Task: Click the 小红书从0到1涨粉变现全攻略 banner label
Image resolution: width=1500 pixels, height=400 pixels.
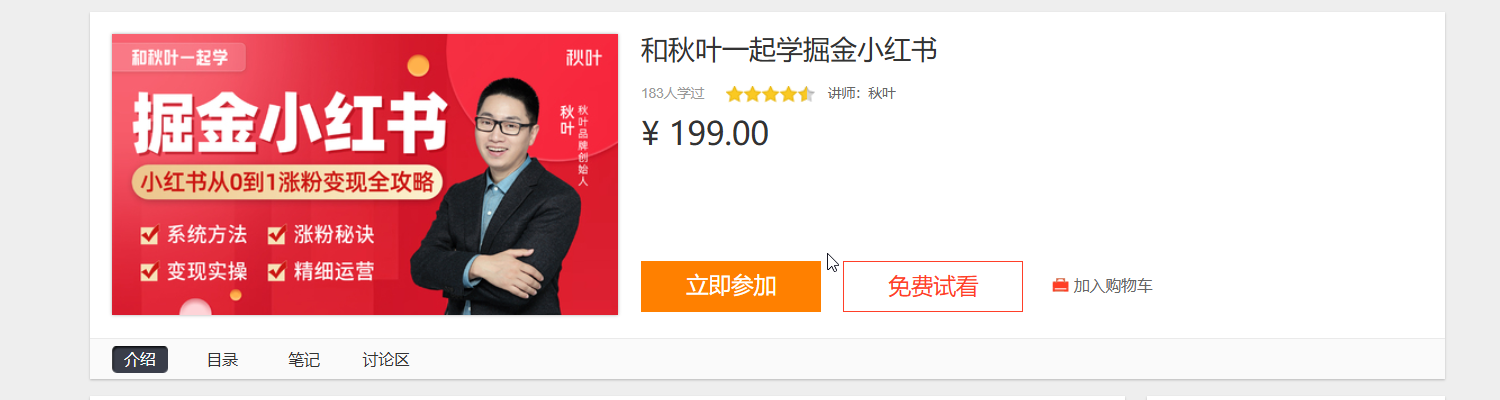Action: [x=286, y=182]
